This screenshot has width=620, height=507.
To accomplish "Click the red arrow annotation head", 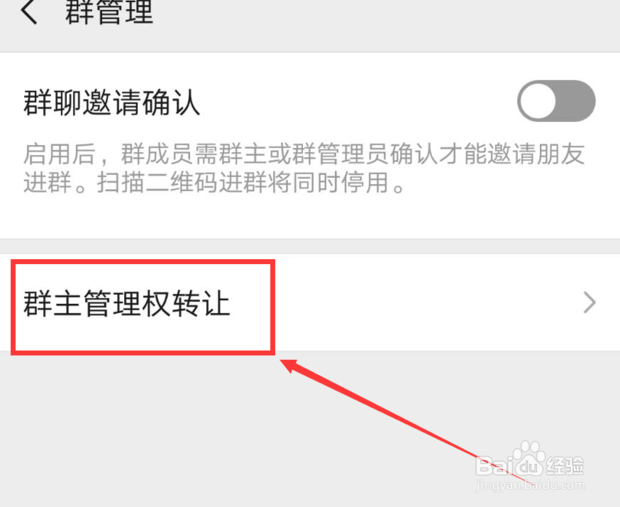I will [x=292, y=366].
